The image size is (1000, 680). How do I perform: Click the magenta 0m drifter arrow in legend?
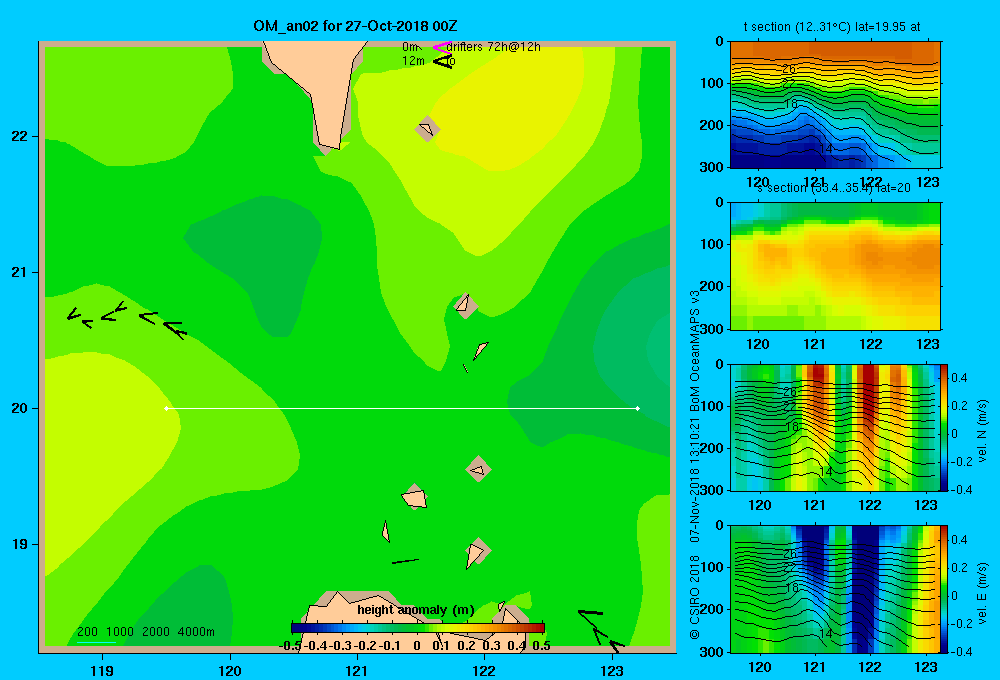pos(441,47)
